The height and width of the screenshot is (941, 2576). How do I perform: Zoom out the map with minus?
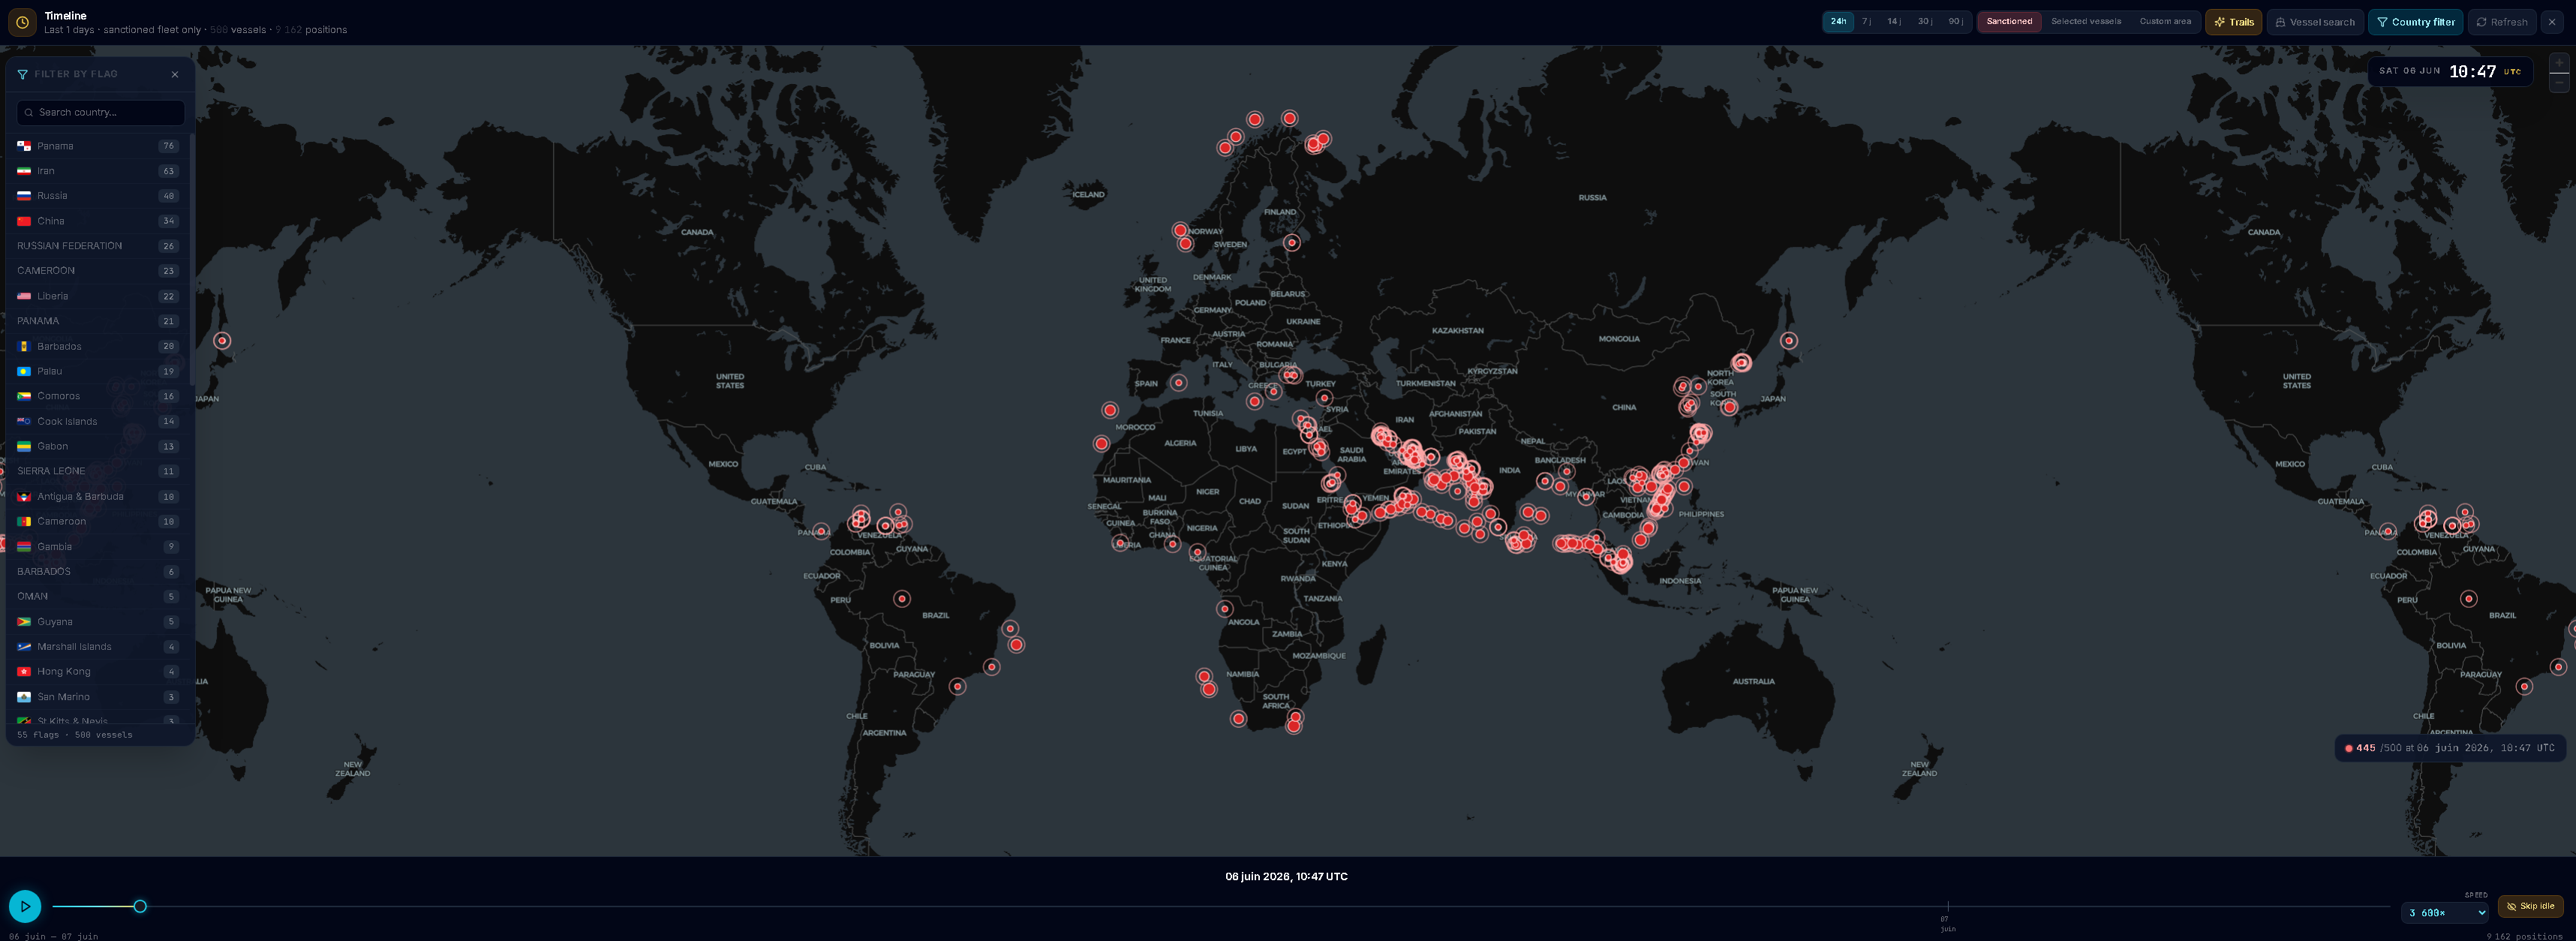[2559, 83]
